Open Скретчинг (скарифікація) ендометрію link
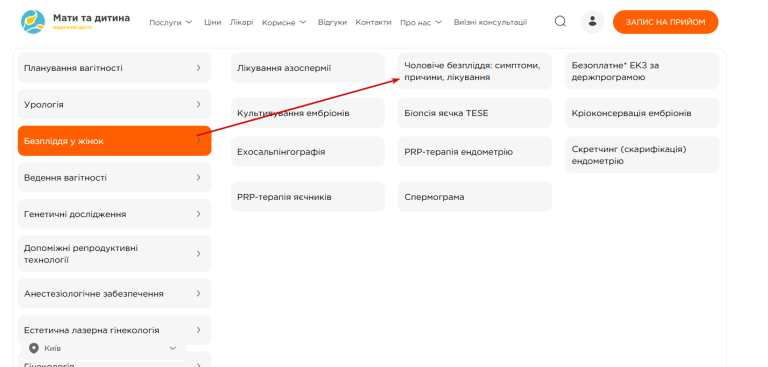This screenshot has height=367, width=768. click(x=642, y=155)
